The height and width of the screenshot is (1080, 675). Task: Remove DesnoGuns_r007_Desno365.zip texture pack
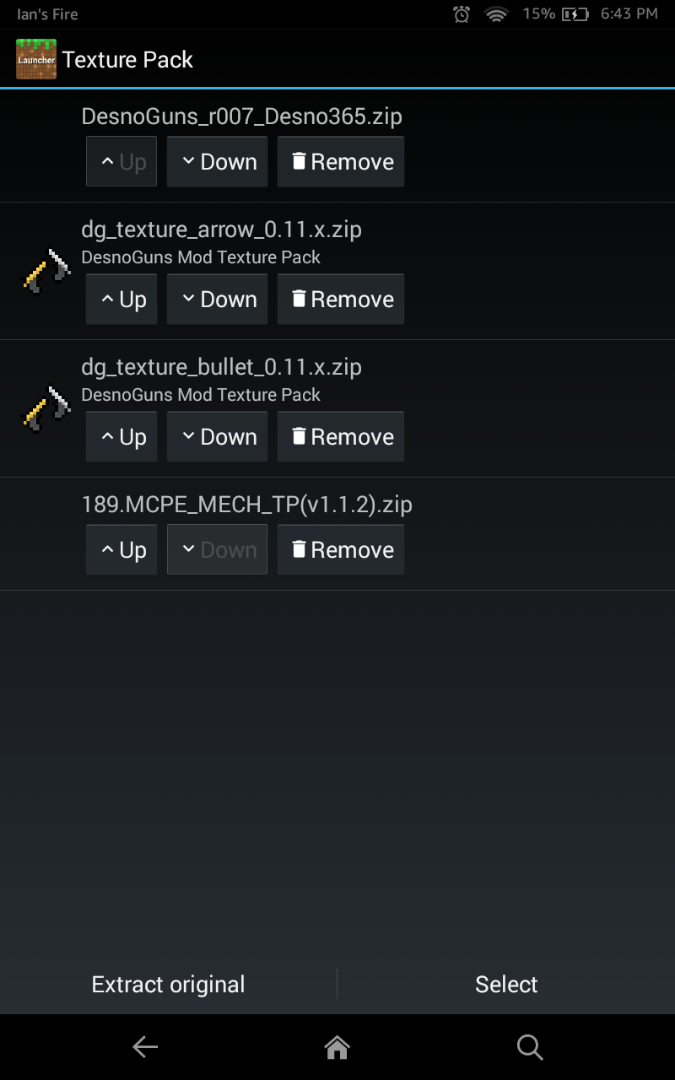tap(341, 162)
